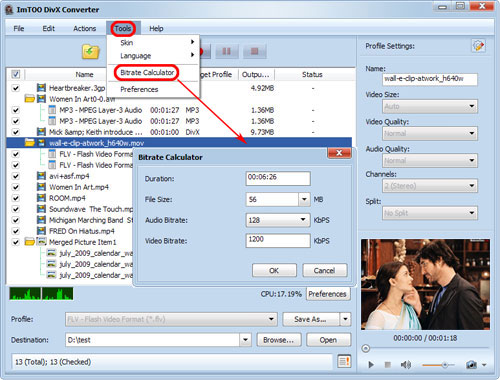Click the Women In Art0-0 folder icon
Screen dimensions: 500x380
(30, 99)
